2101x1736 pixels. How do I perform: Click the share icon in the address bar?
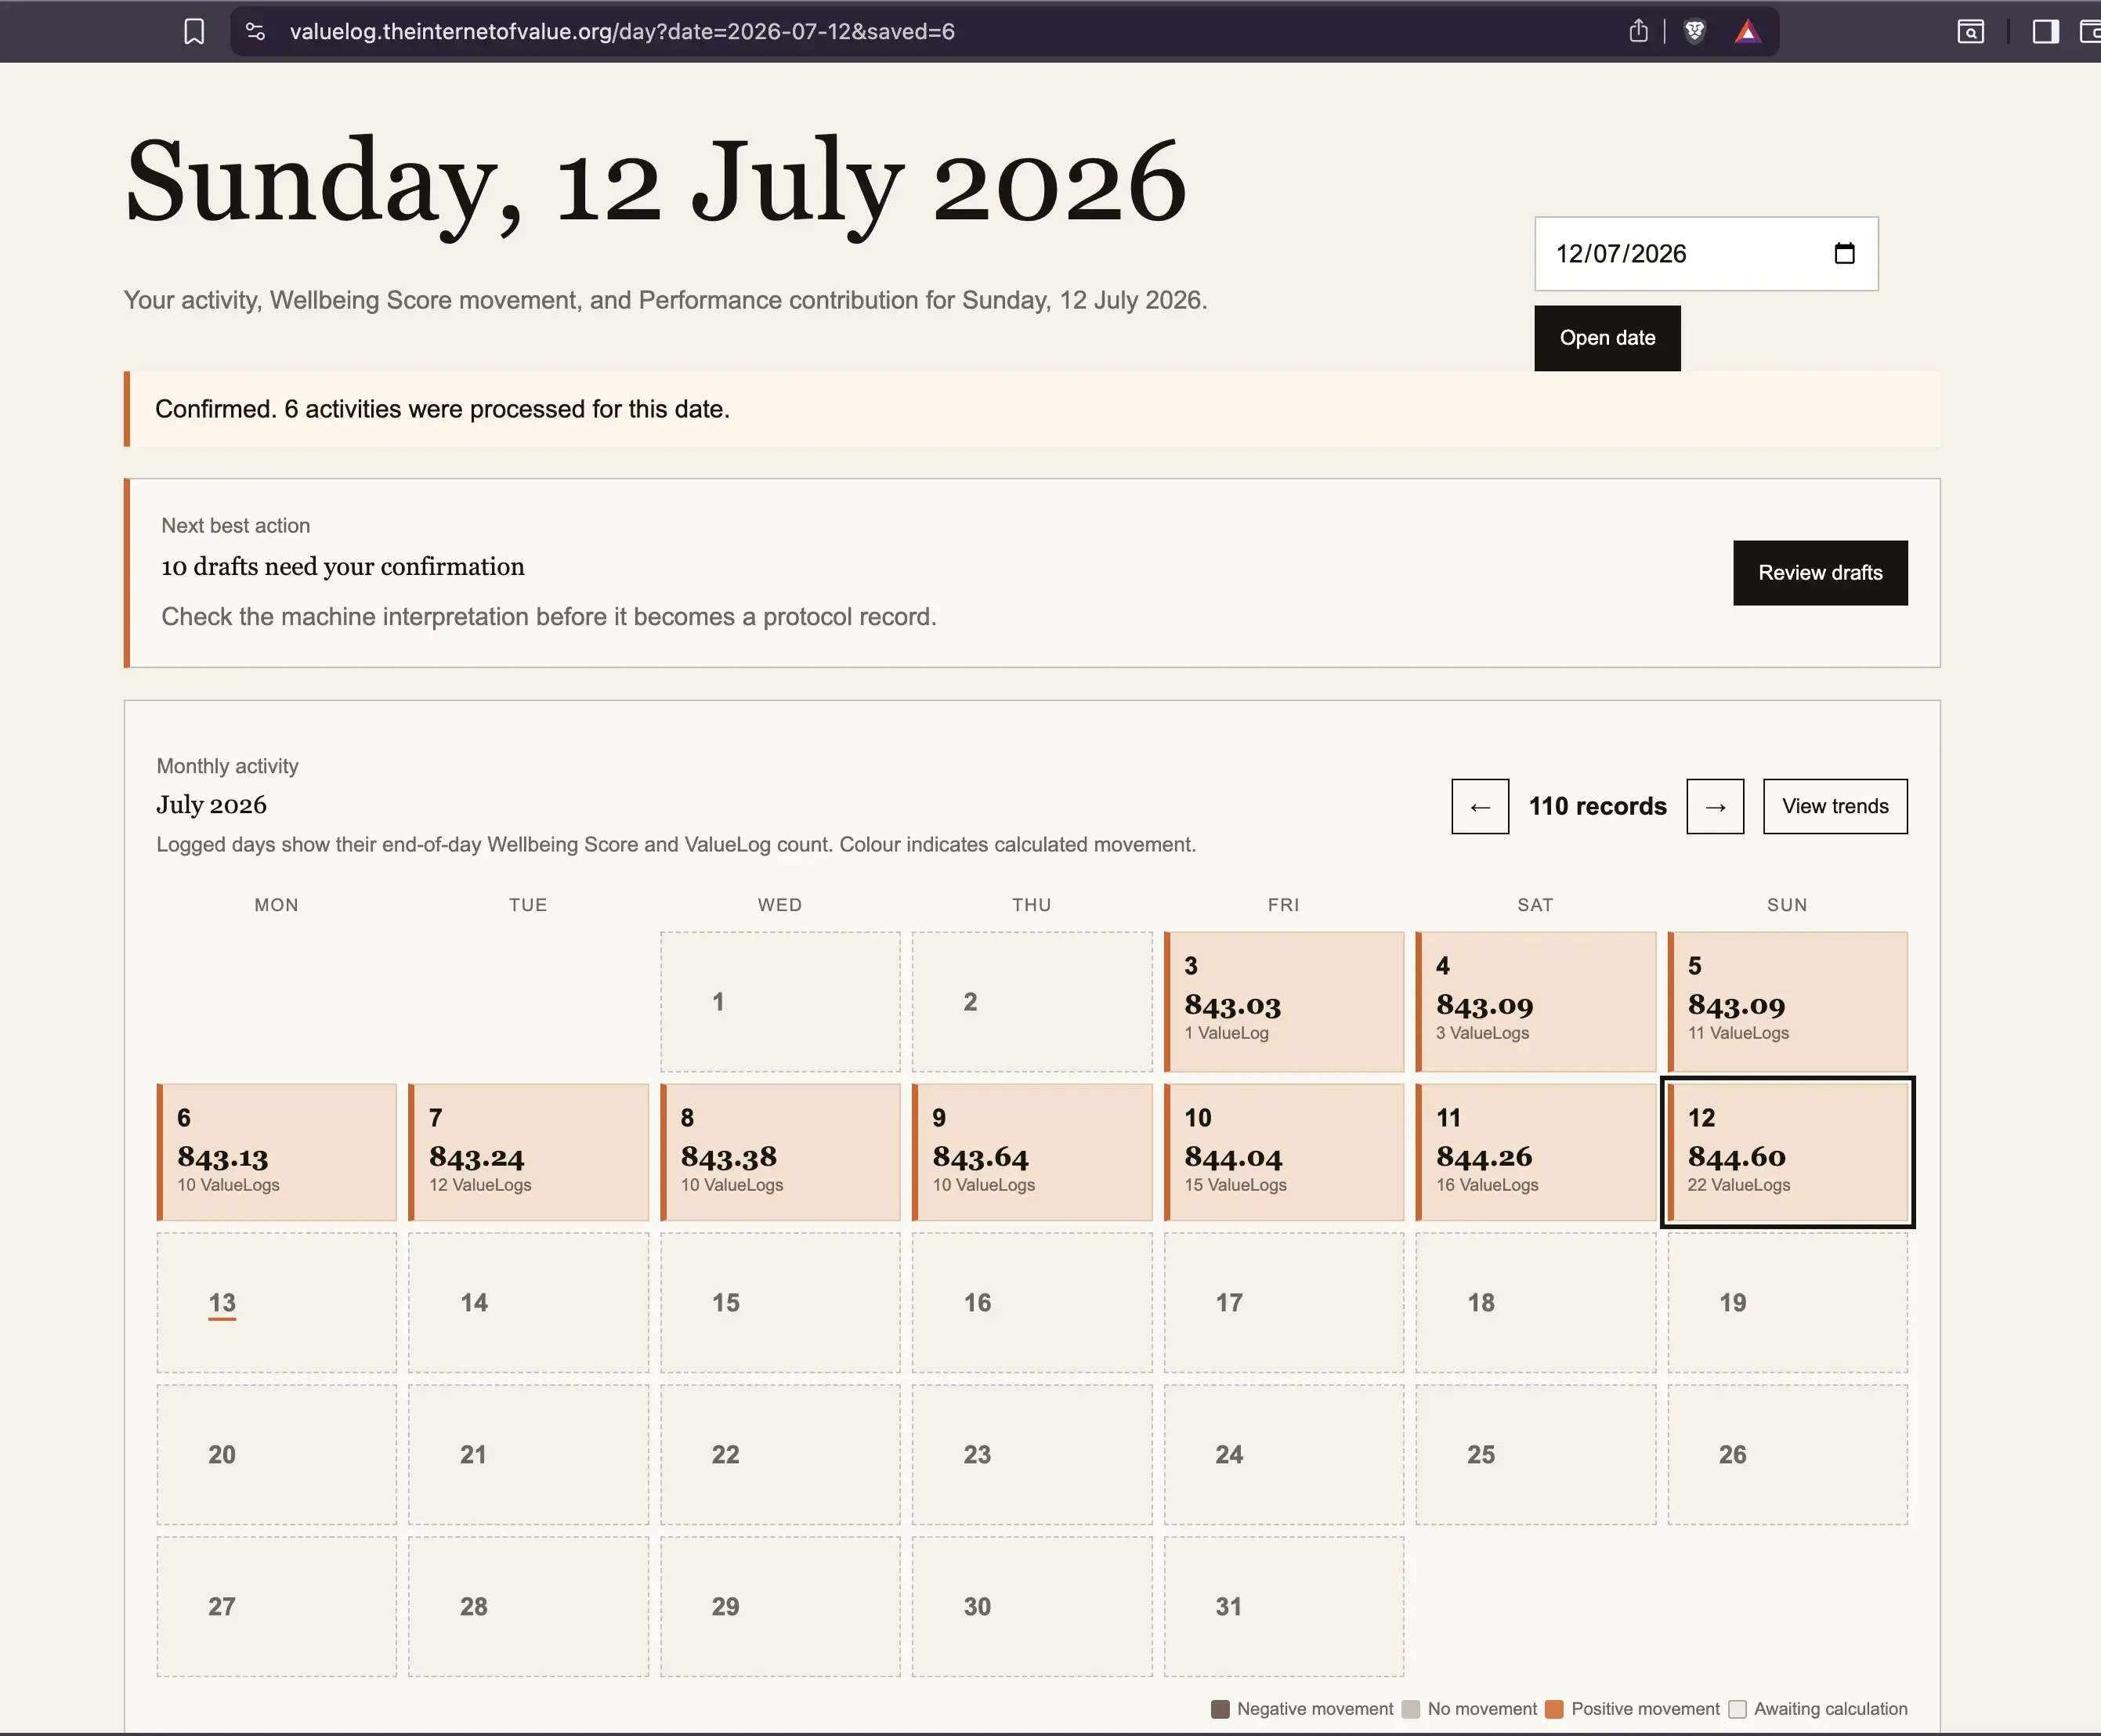1638,31
